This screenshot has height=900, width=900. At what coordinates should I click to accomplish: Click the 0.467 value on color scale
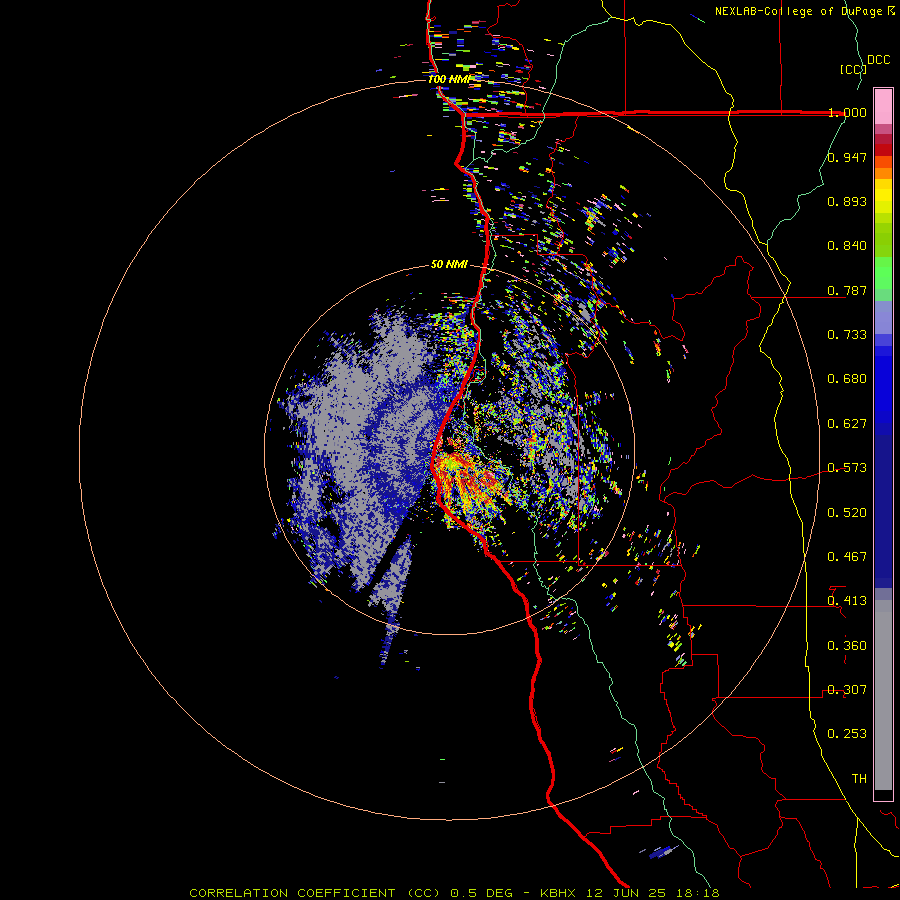click(847, 557)
